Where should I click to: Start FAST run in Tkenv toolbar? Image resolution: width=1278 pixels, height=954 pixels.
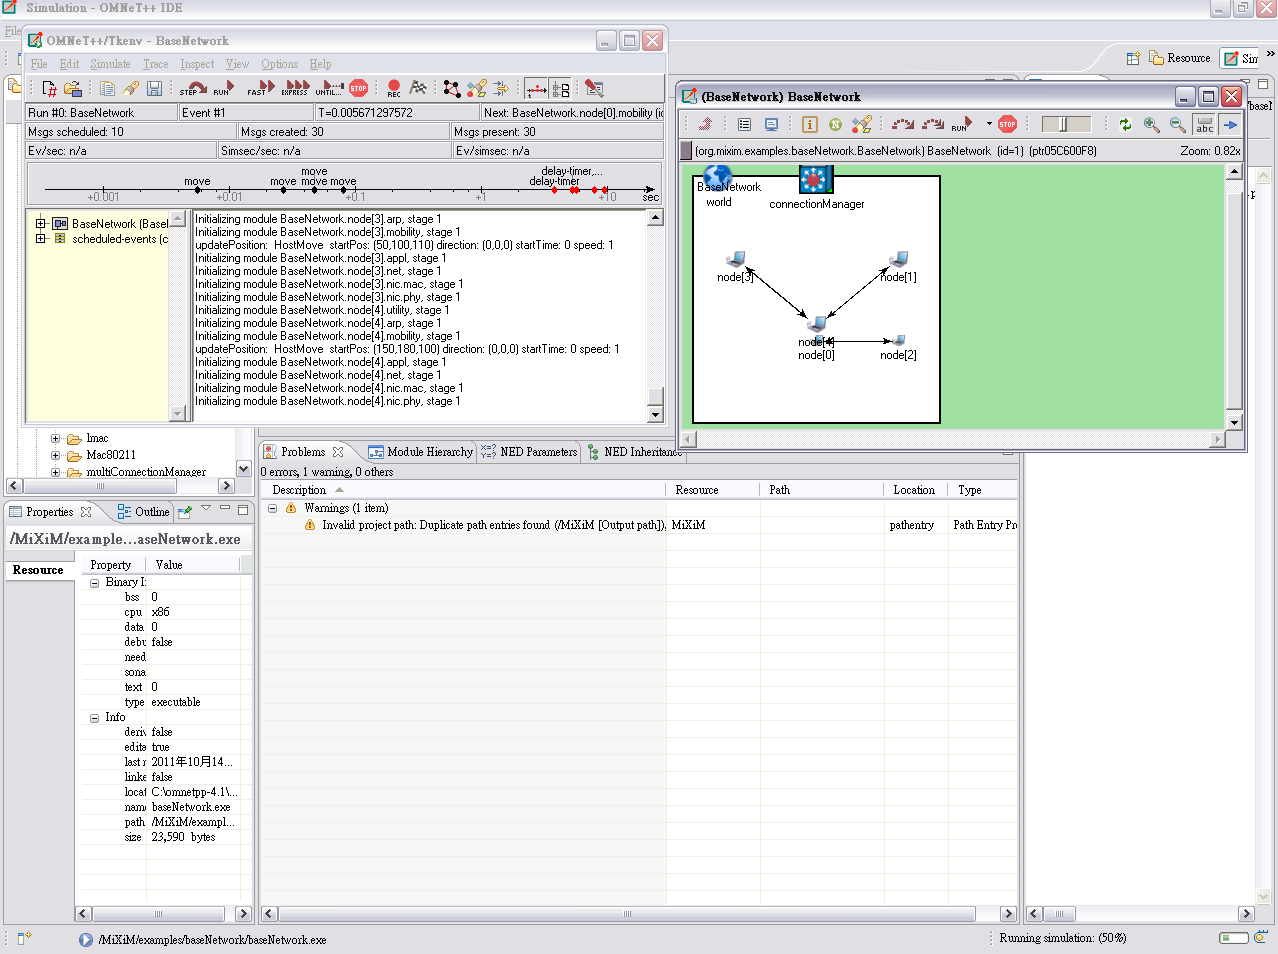(261, 89)
